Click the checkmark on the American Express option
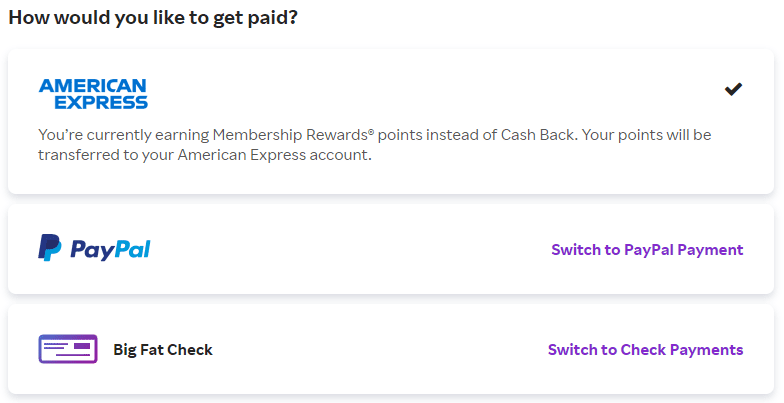 coord(733,89)
